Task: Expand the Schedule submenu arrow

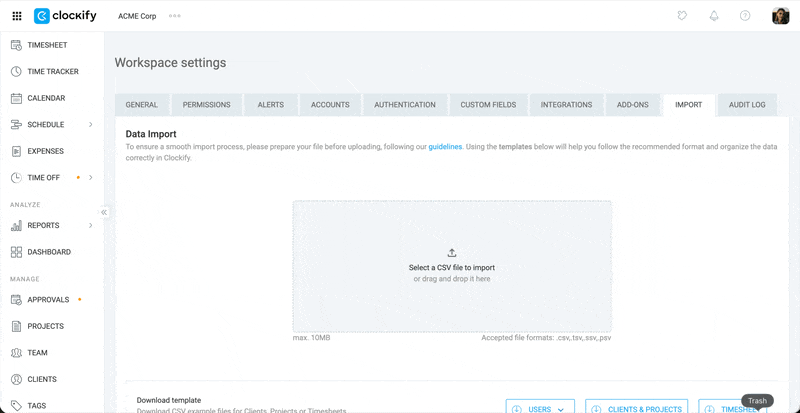Action: coord(91,125)
